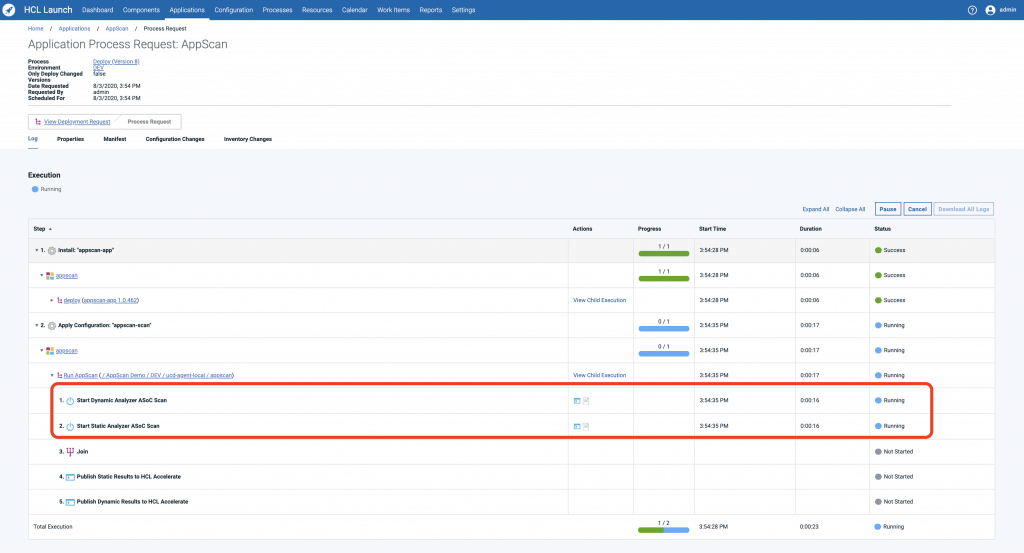Open the Resources menu
This screenshot has width=1024, height=553.
[317, 10]
